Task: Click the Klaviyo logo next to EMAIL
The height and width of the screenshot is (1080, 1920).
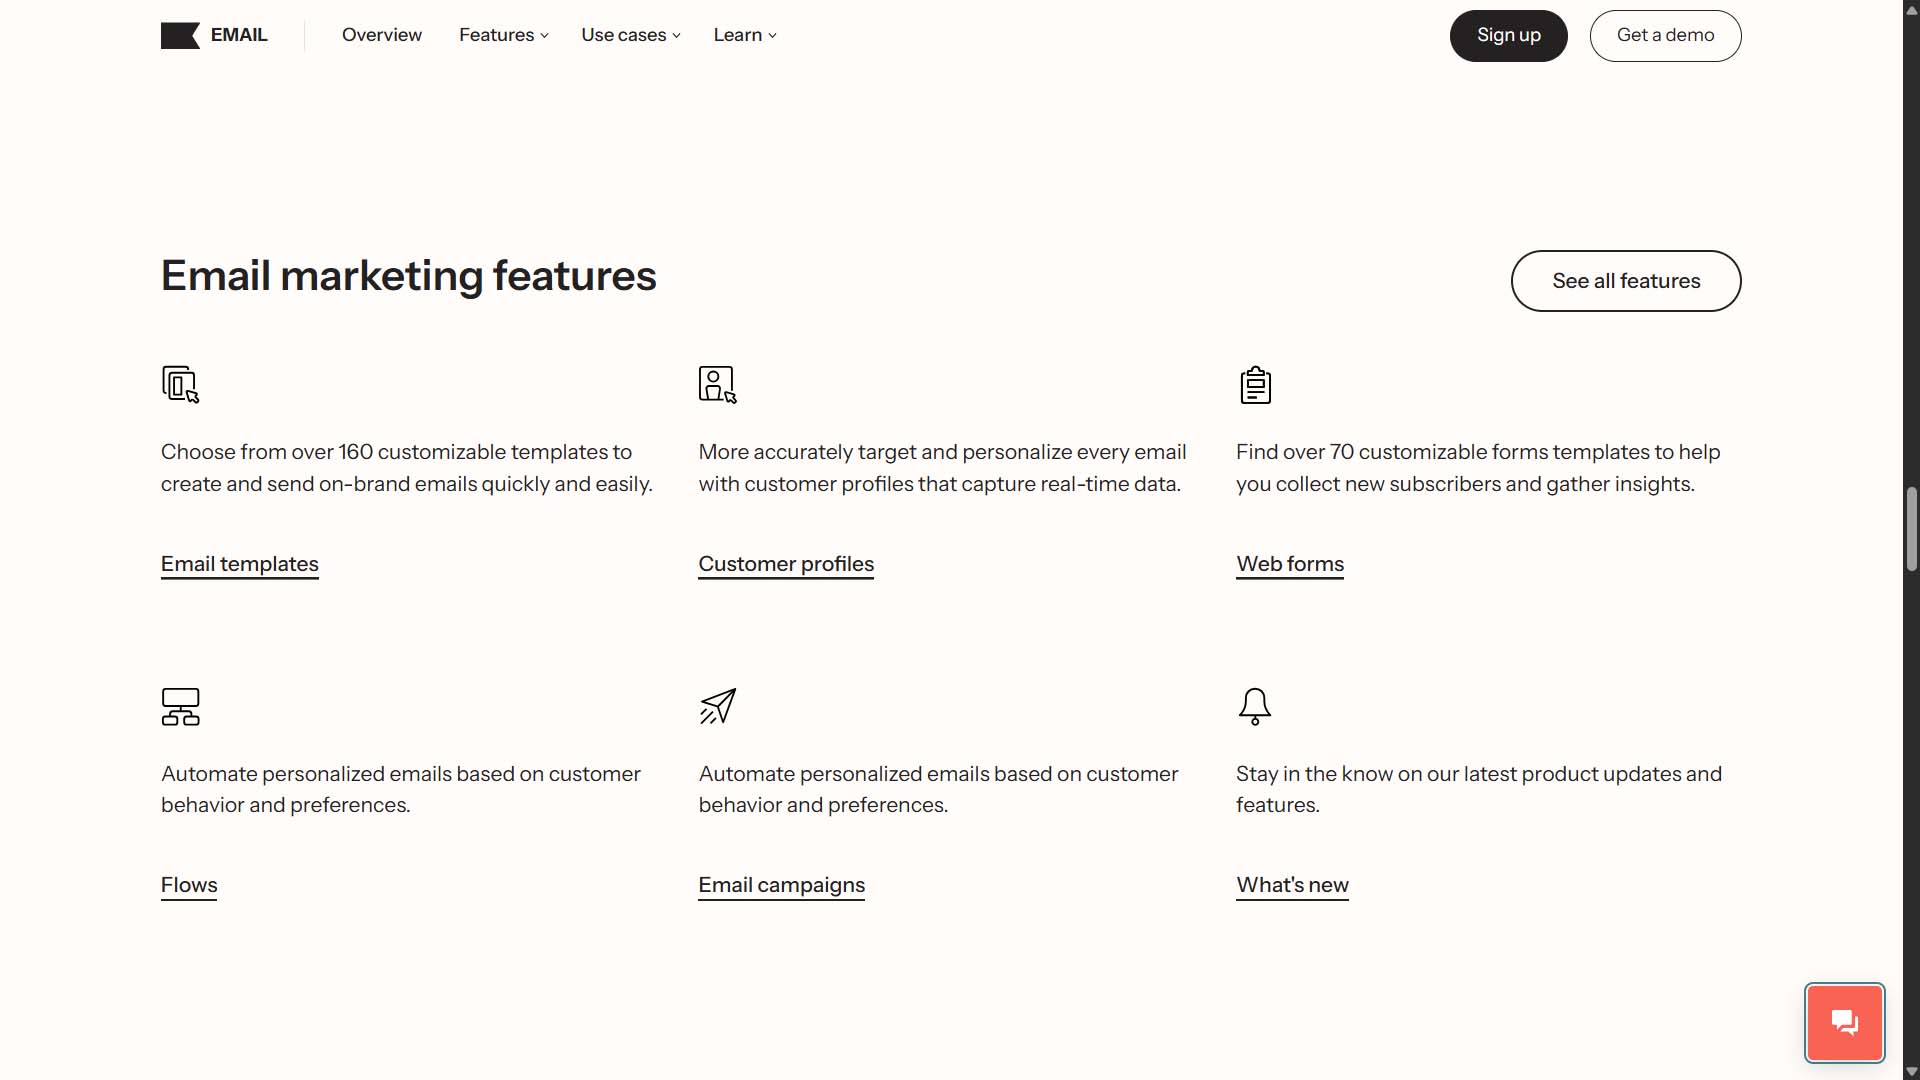Action: click(x=180, y=35)
